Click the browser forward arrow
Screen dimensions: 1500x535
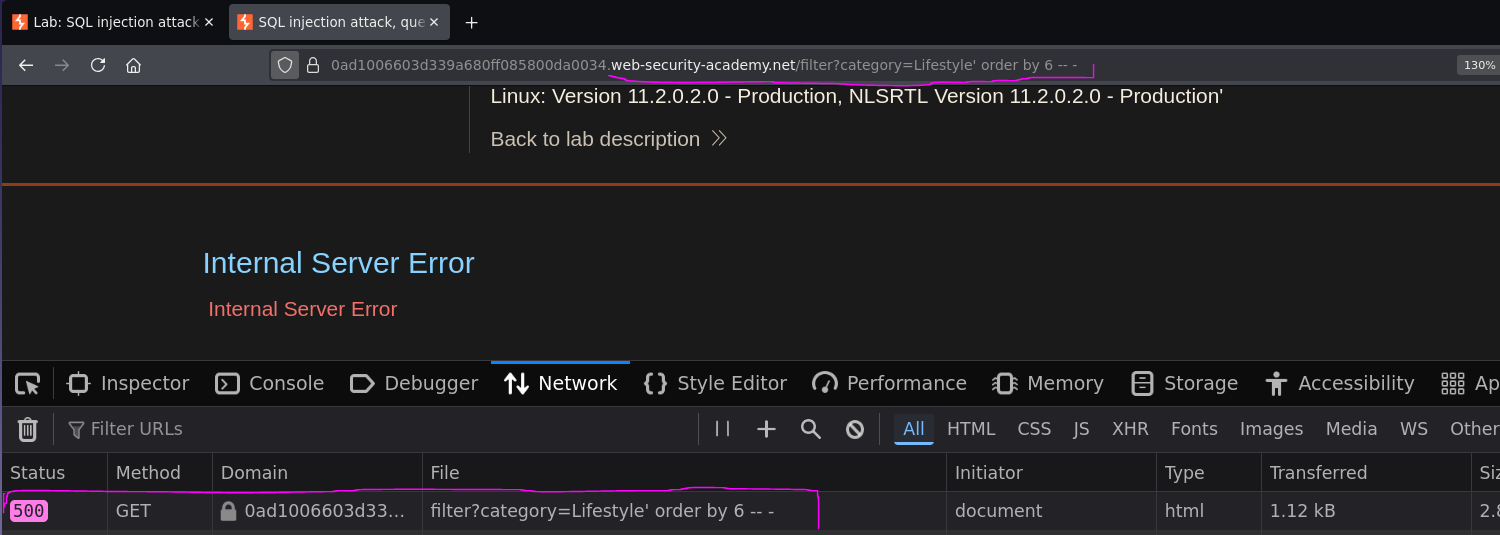[x=62, y=65]
